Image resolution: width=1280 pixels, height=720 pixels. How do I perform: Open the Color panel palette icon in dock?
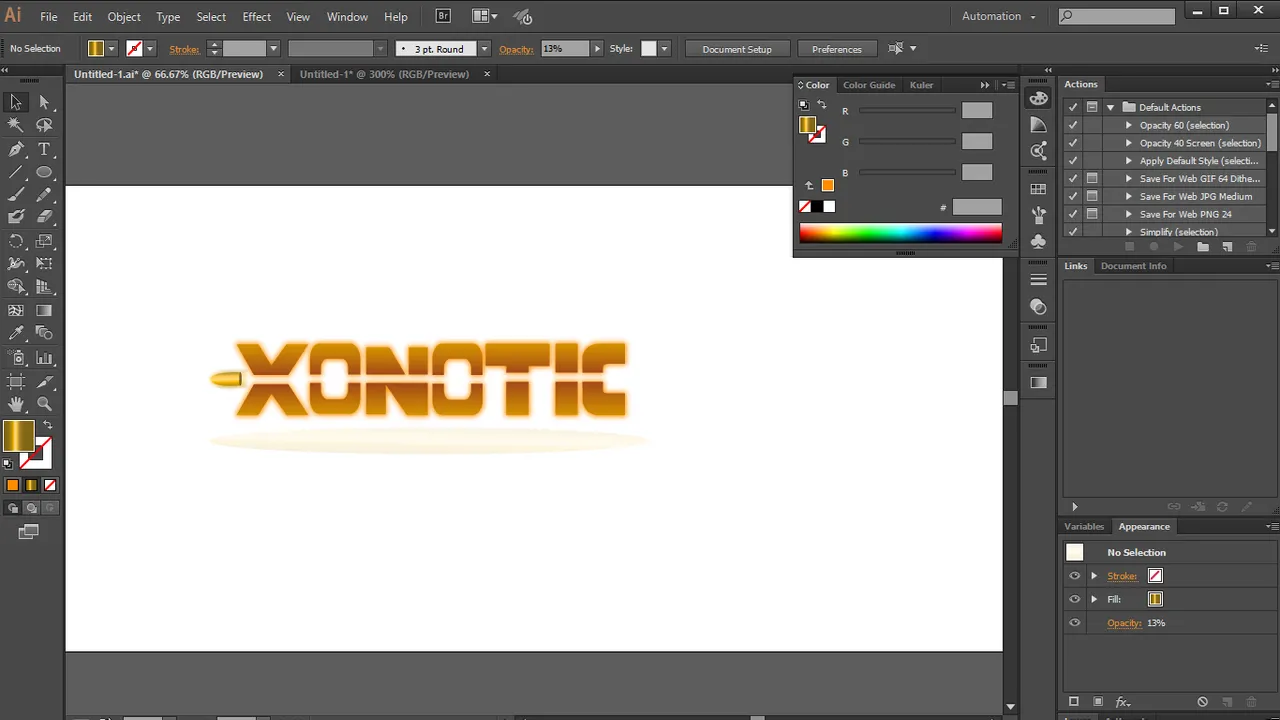click(1039, 98)
